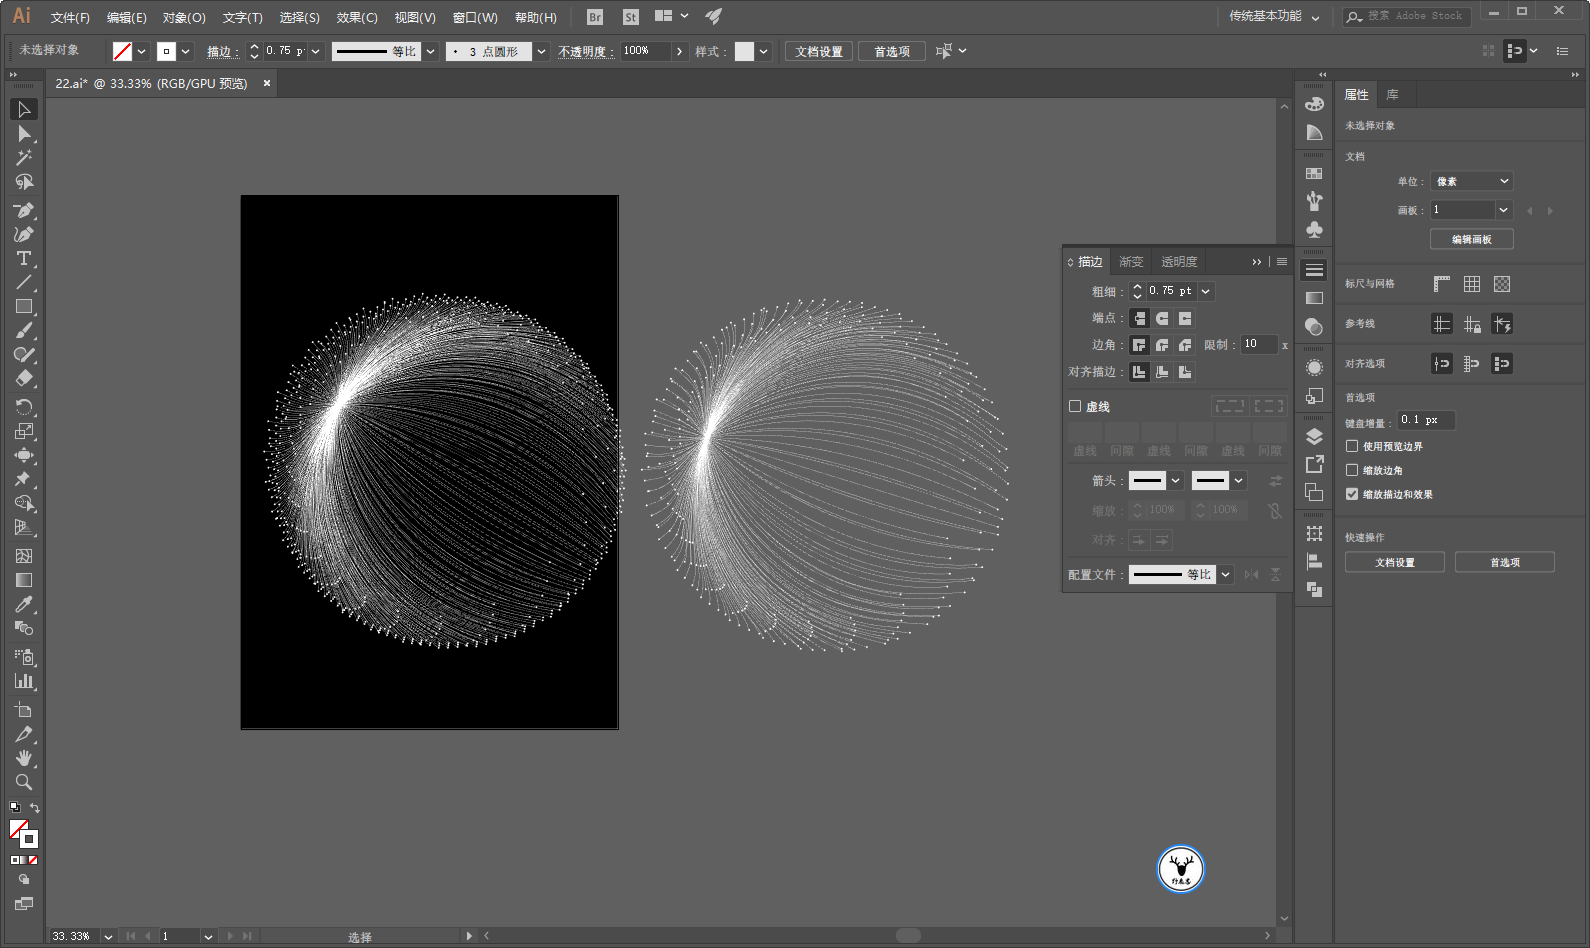
Task: Choose miter join corner option
Action: [1139, 345]
